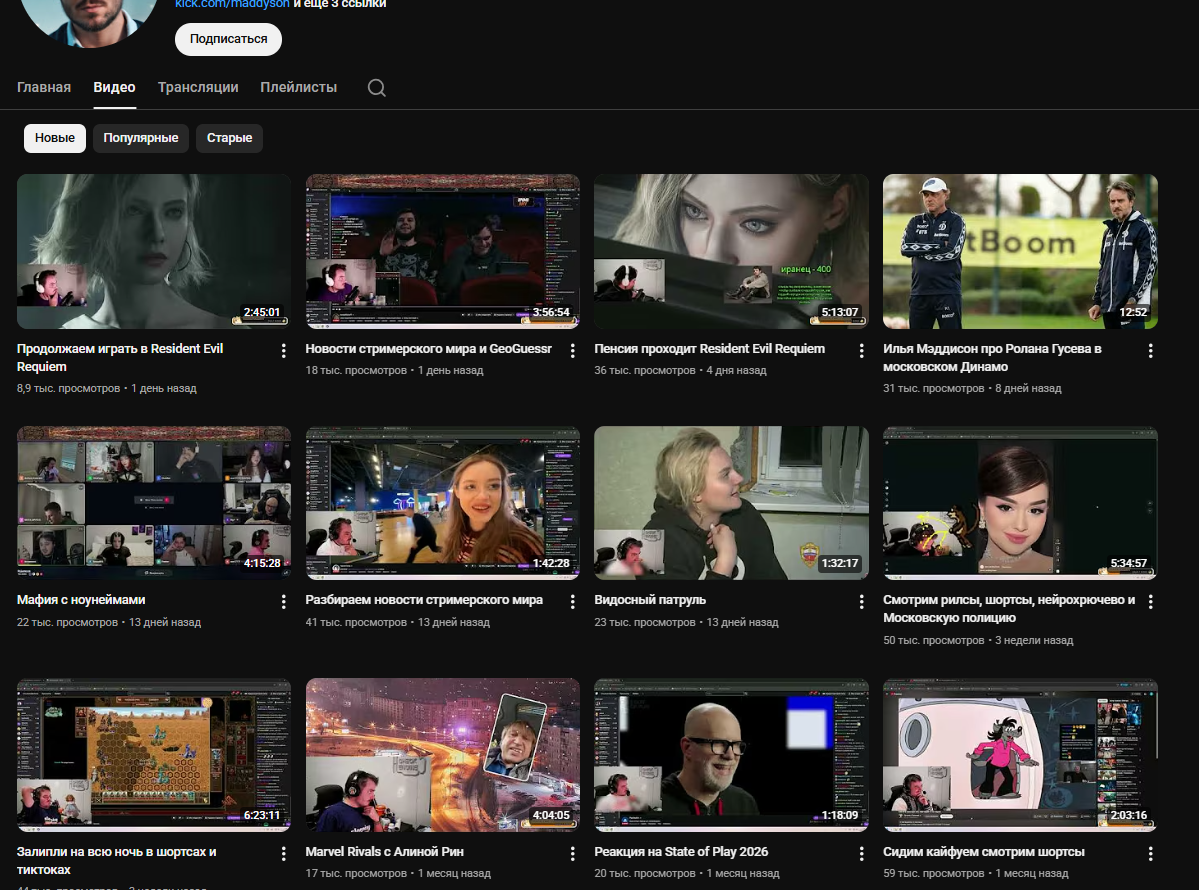Screen dimensions: 1199x890
Task: Click "8,9 тыс. просмотров" view count text
Action: pos(68,388)
